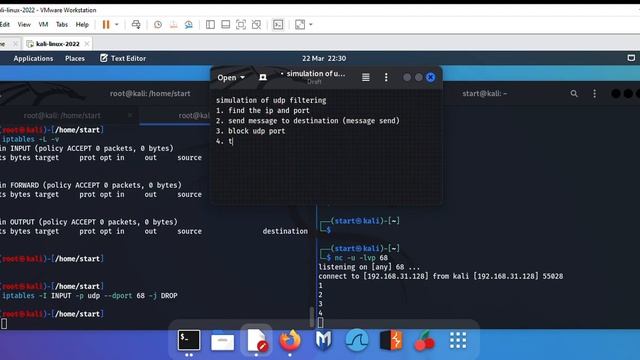This screenshot has width=640, height=360.
Task: Open the VMware Help menu
Action: pos(82,24)
